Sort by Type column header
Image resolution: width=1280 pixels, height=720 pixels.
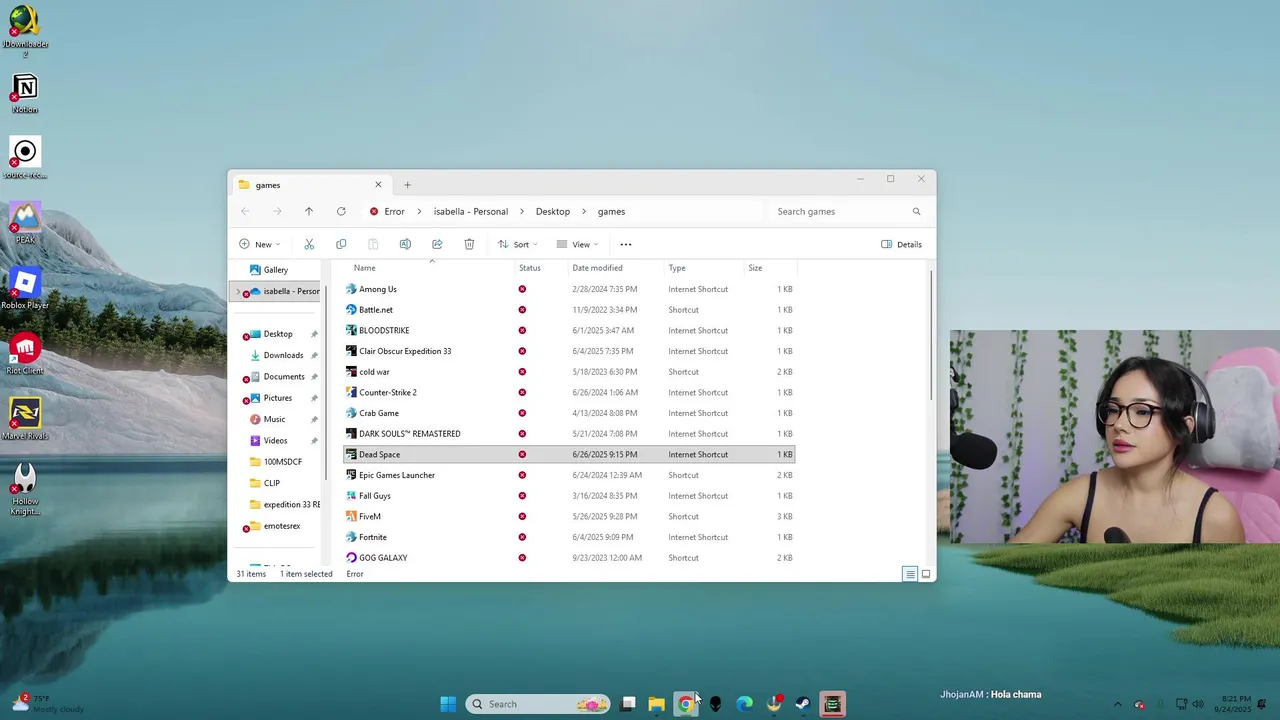[677, 268]
